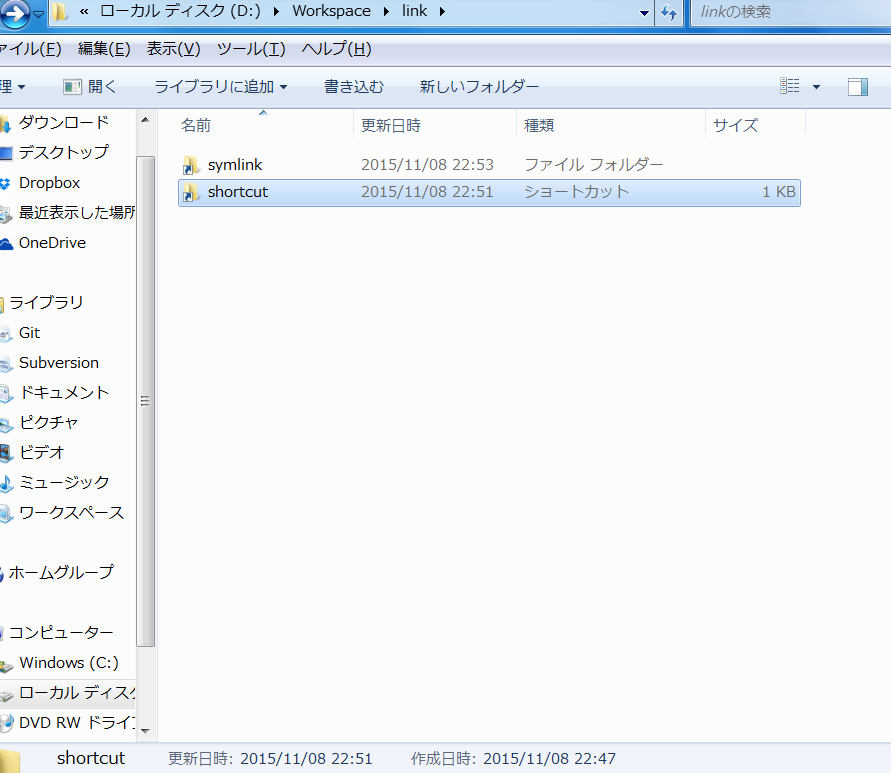The image size is (891, 773).
Task: Click the linkの検索 search field
Action: (x=790, y=13)
